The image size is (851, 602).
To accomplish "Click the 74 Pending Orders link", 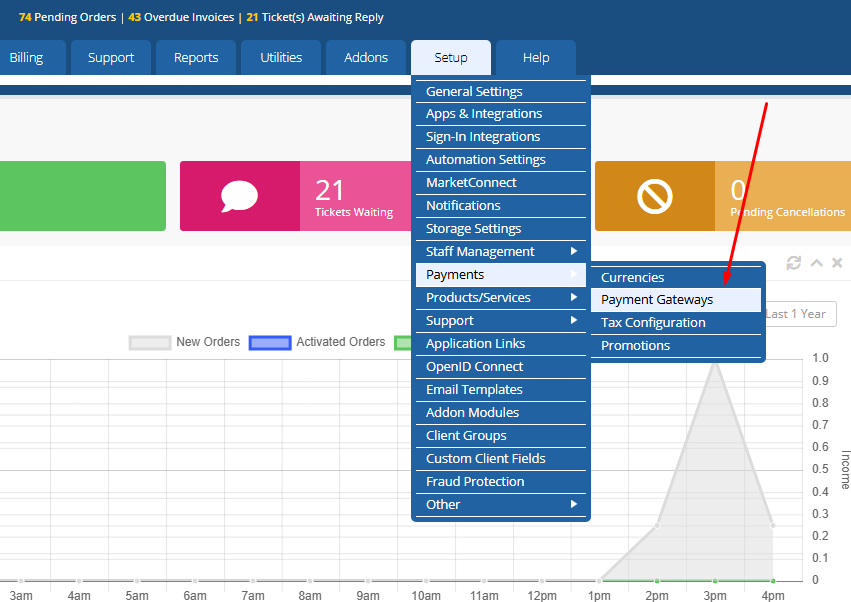I will (x=67, y=17).
